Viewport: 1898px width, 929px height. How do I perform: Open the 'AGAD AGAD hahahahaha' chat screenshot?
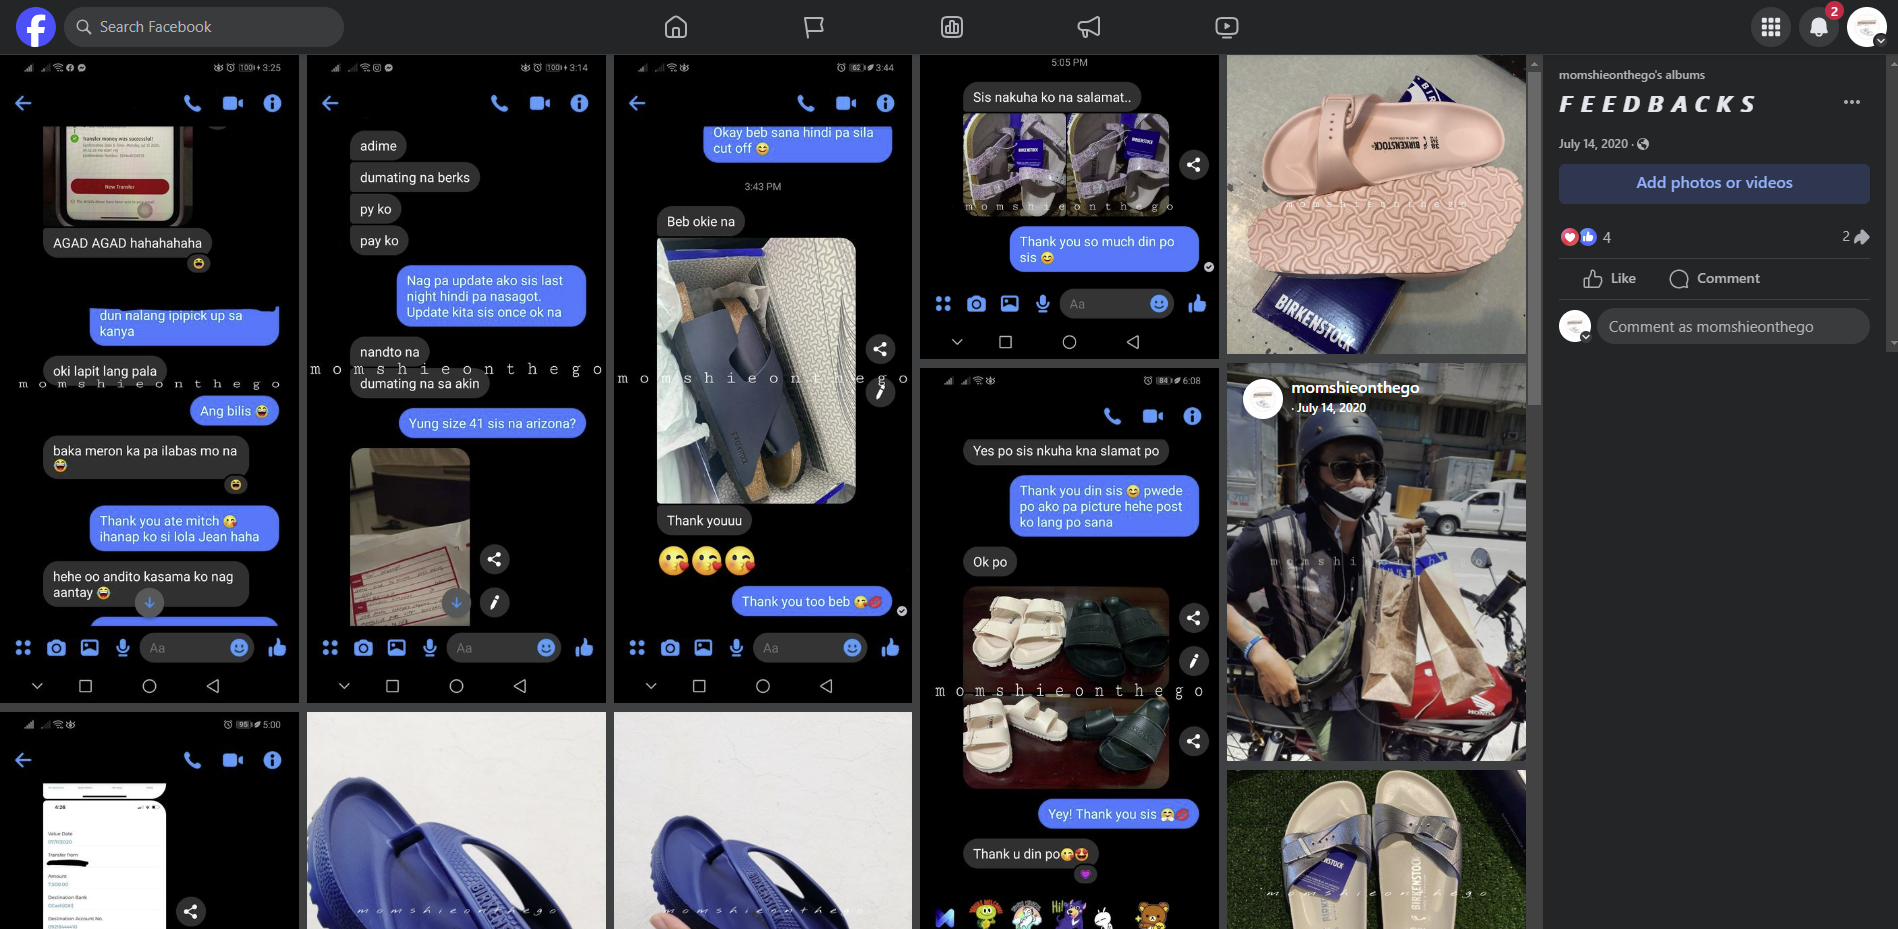150,379
